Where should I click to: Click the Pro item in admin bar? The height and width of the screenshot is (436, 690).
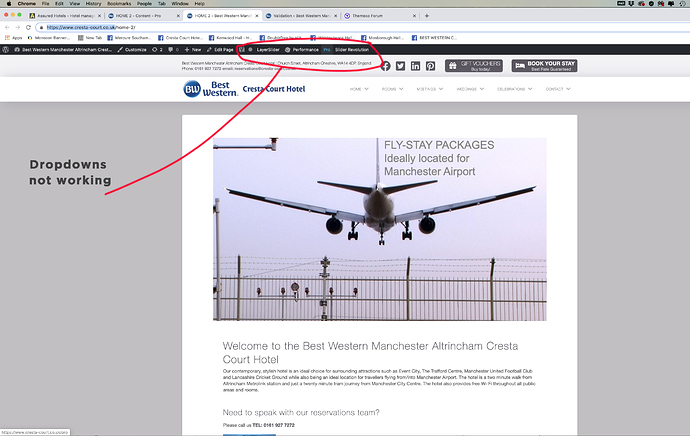coord(327,50)
